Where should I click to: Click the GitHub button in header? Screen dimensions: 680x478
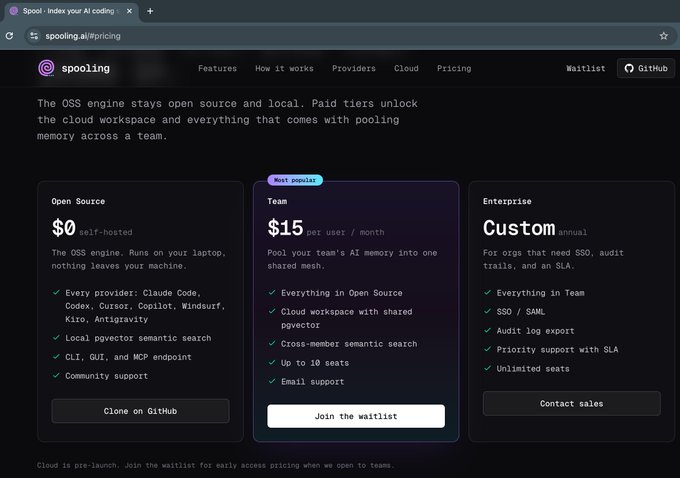645,69
